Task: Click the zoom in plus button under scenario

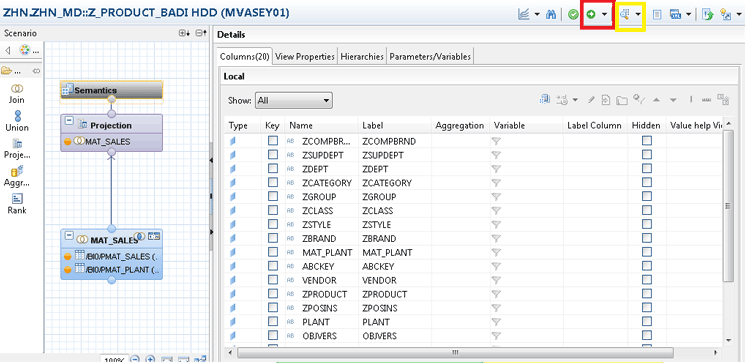Action: [150, 359]
